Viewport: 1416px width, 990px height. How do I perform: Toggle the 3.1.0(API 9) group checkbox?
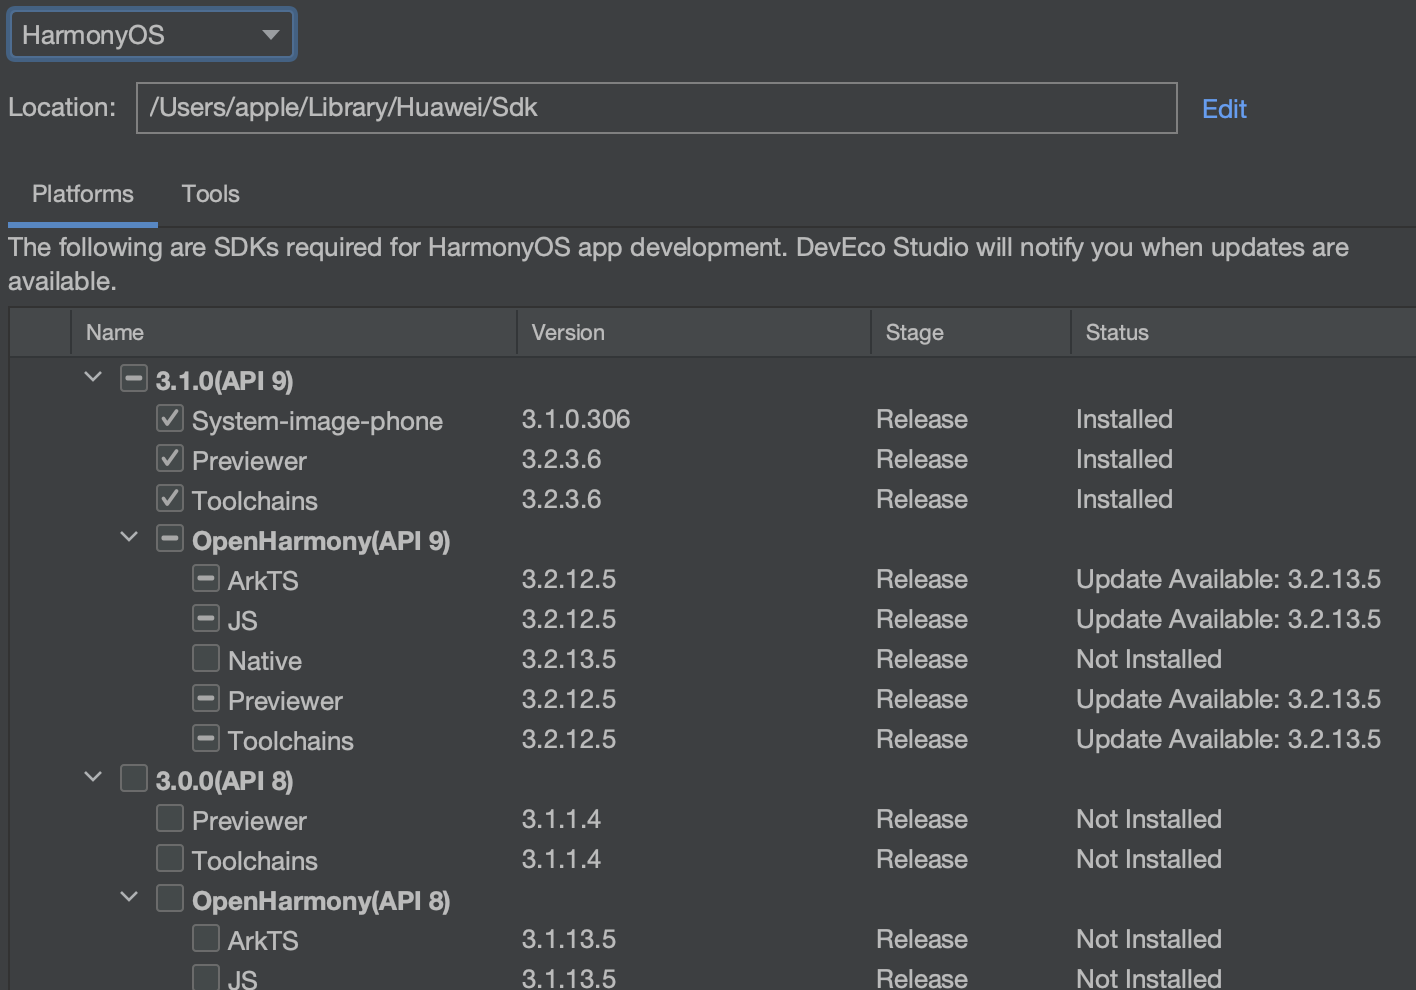coord(134,378)
